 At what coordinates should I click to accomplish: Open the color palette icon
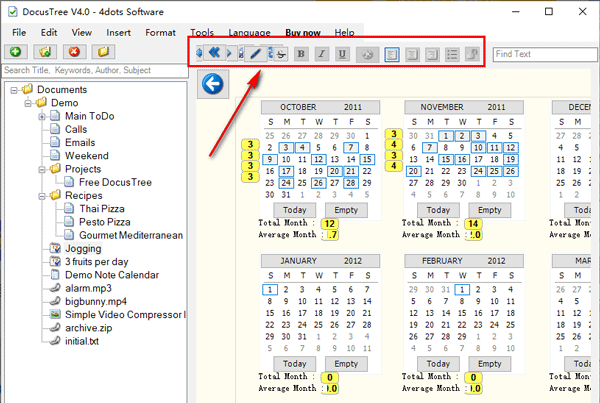point(367,55)
